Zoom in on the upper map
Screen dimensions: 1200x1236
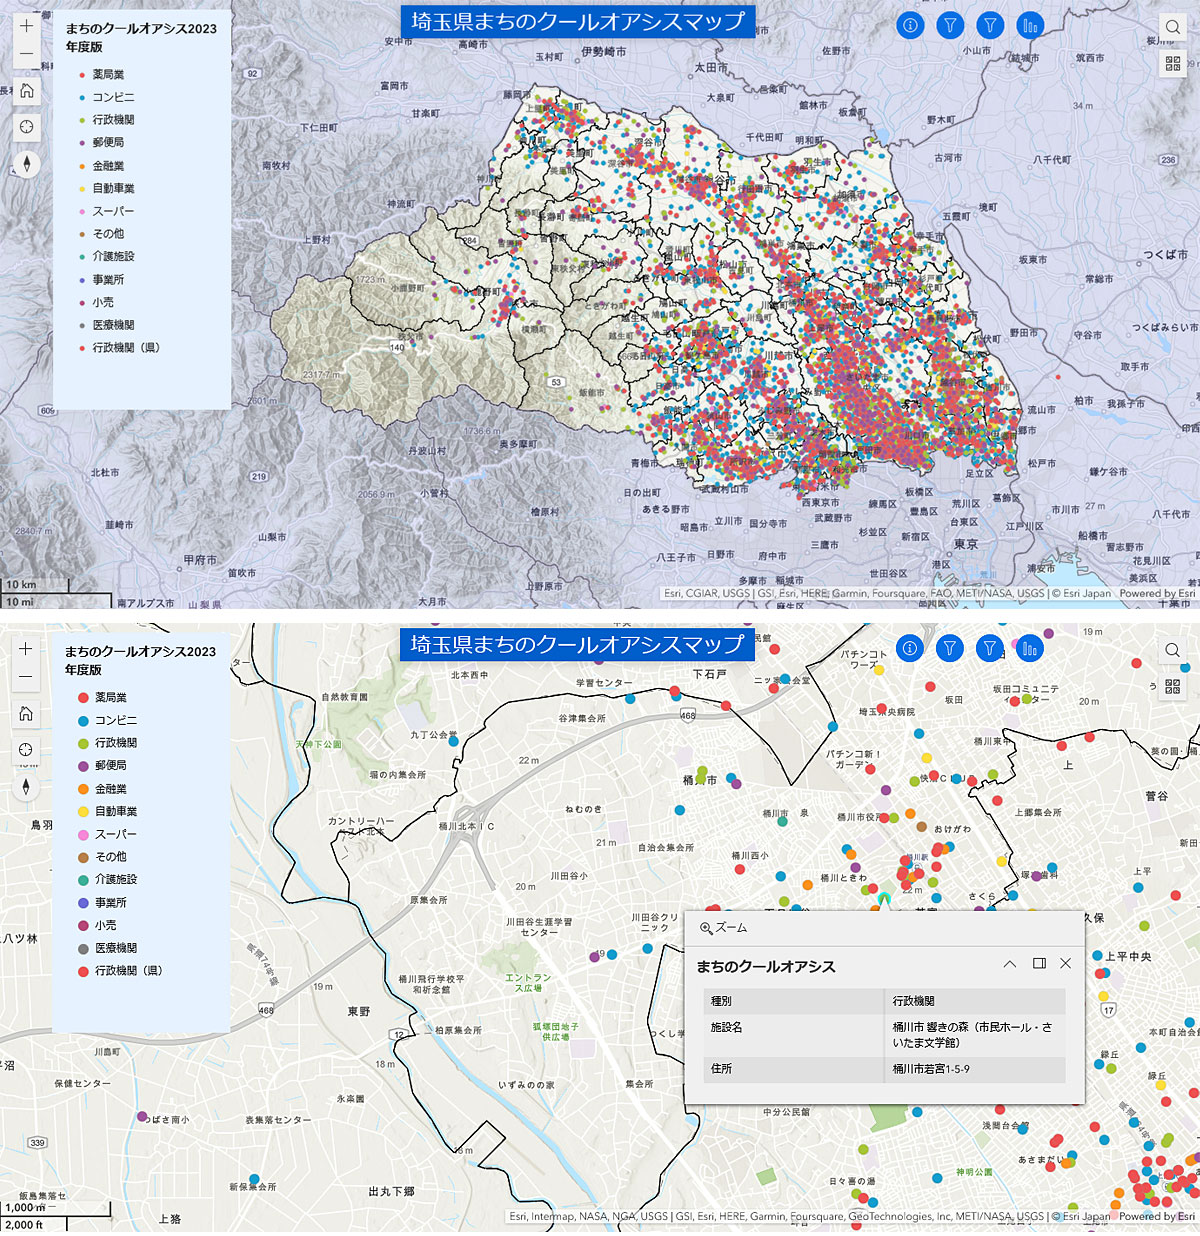[26, 26]
